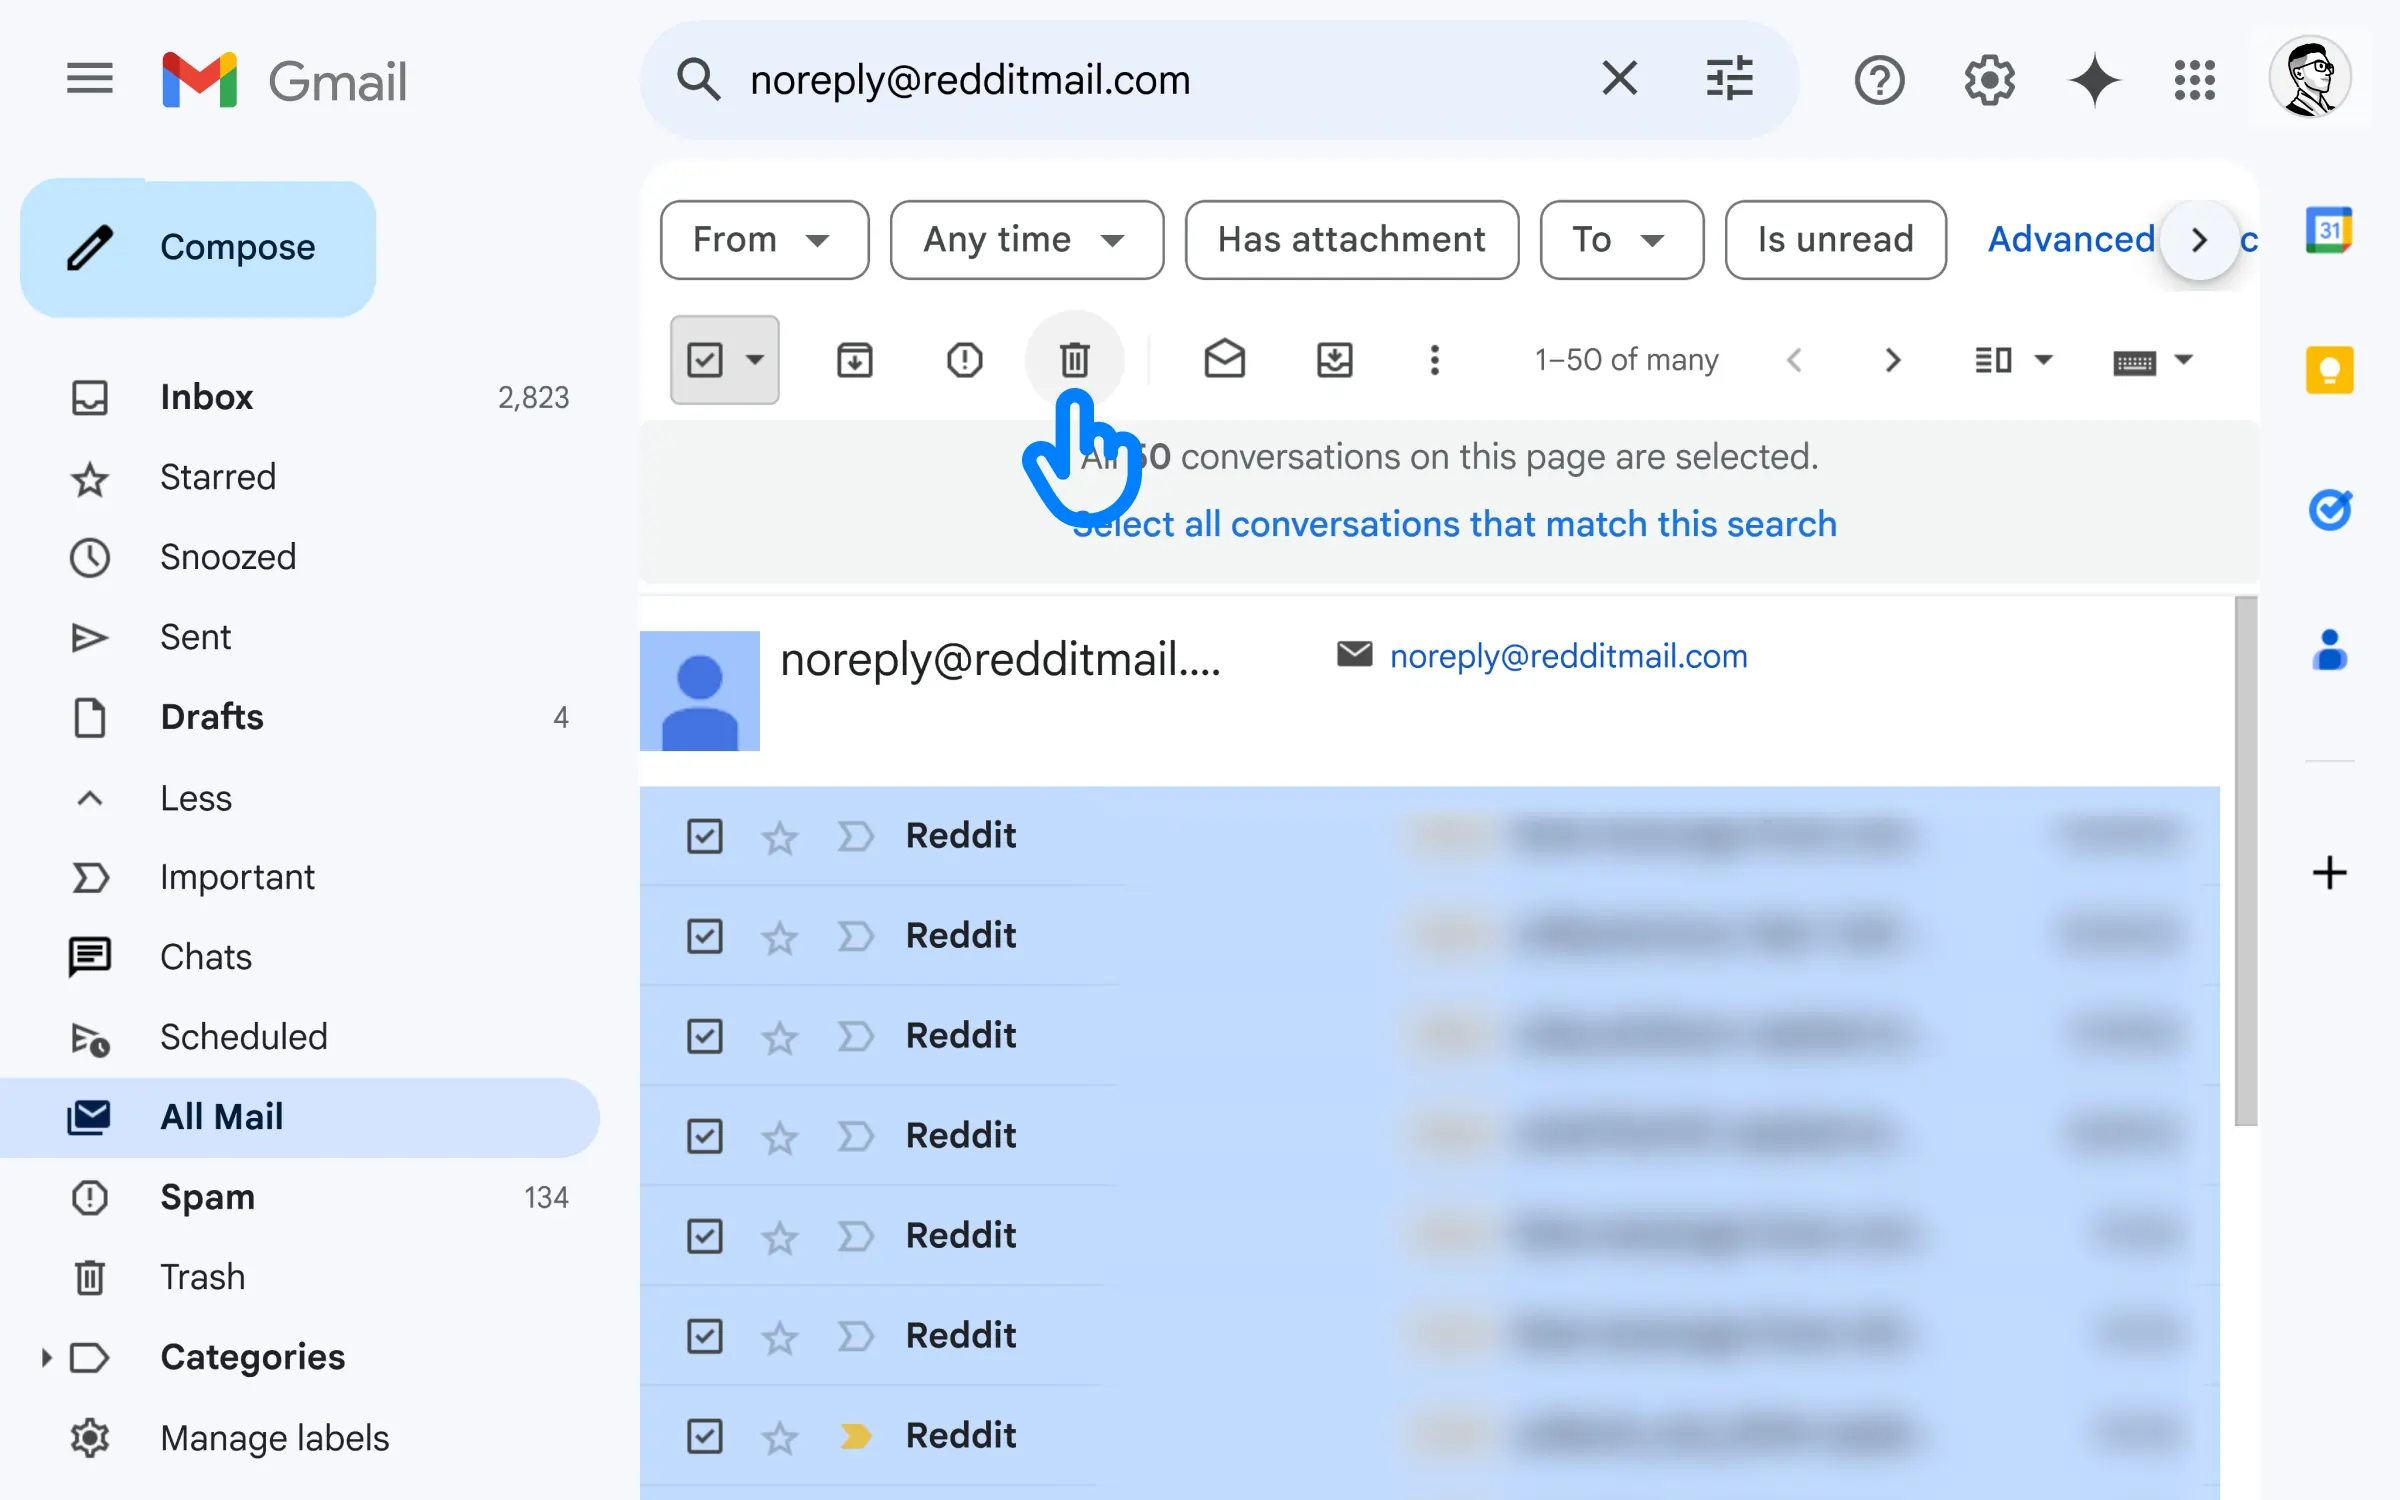
Task: Open the Sent folder
Action: point(300,637)
